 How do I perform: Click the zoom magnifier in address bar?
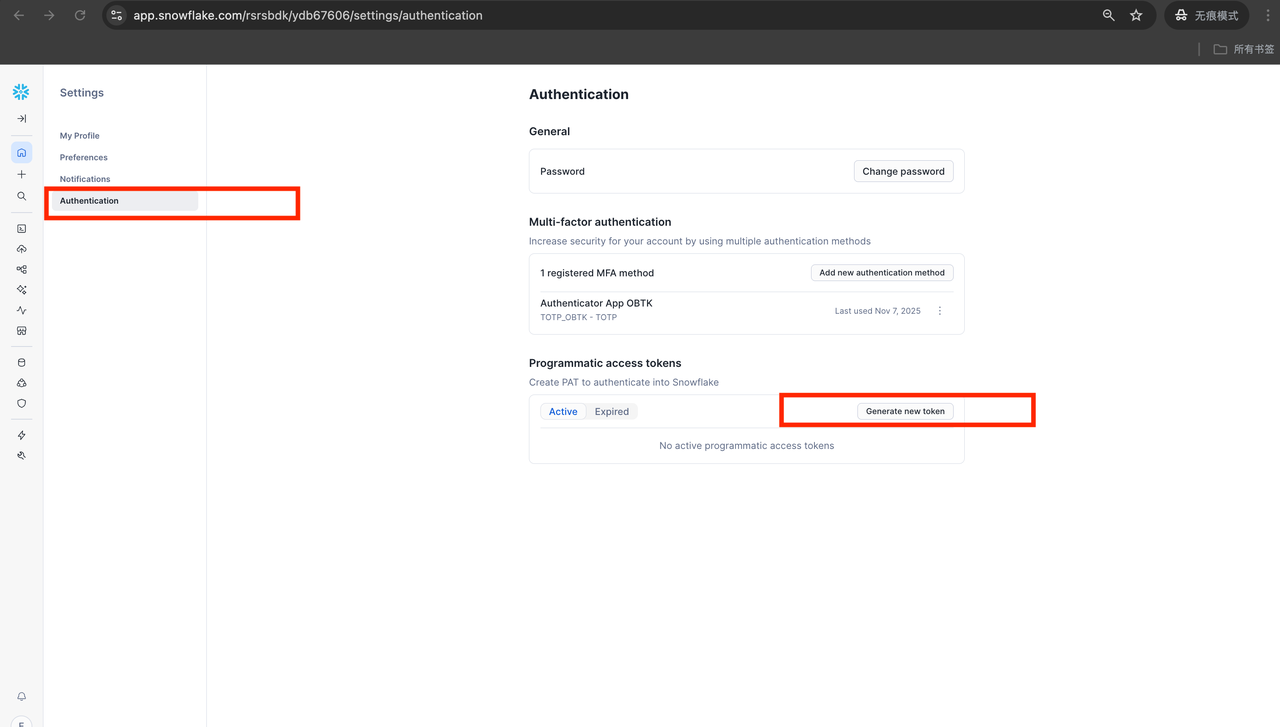[1108, 15]
